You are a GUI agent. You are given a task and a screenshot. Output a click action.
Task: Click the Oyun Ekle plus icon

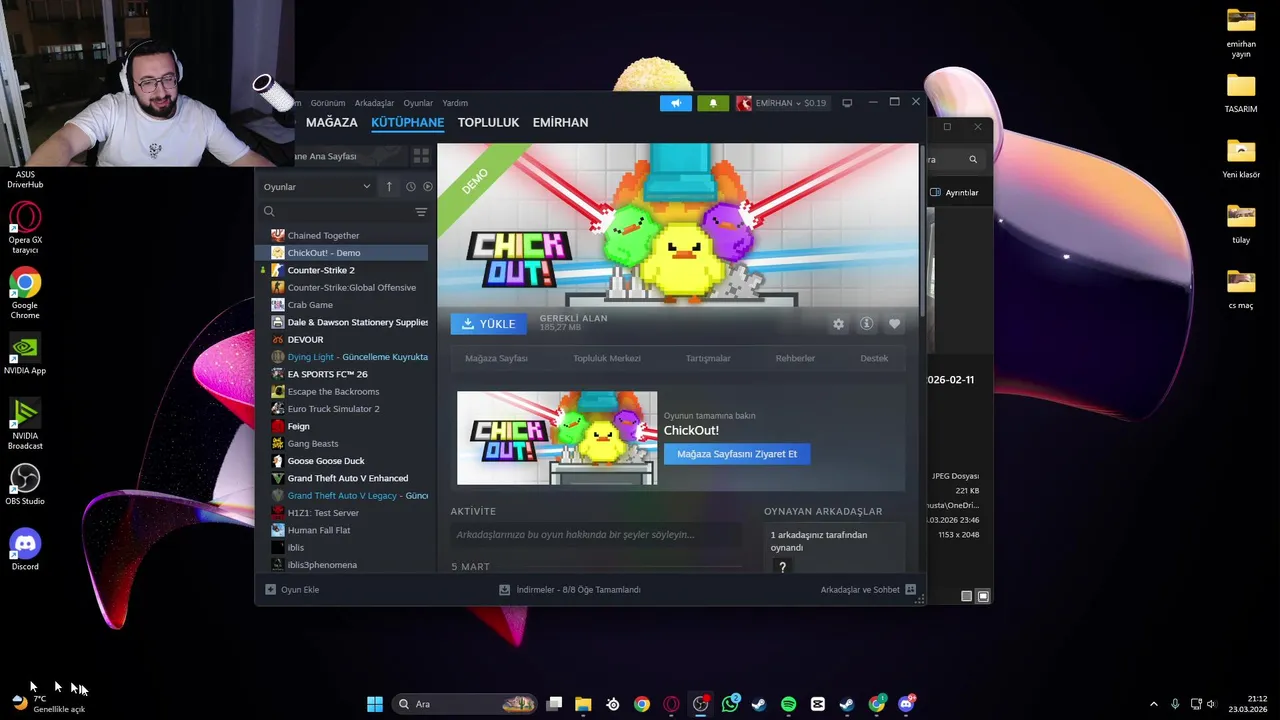coord(270,590)
